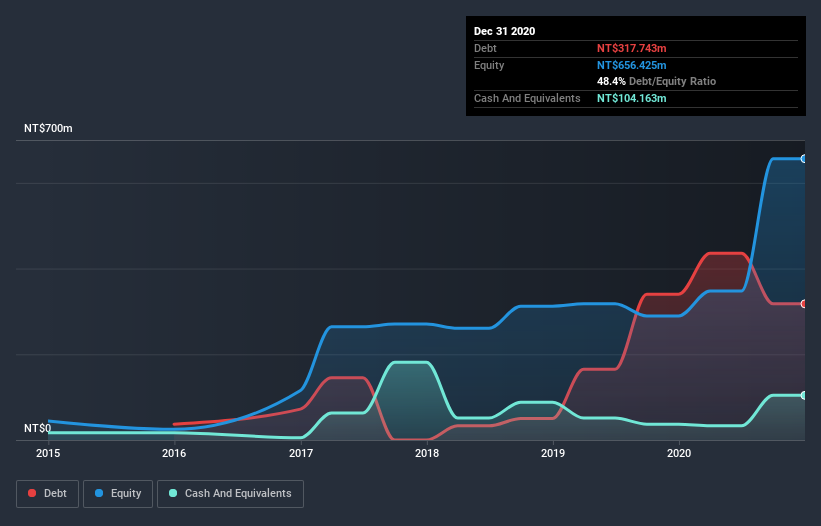Click the 2015 x-axis label
This screenshot has height=526, width=821.
pos(48,453)
